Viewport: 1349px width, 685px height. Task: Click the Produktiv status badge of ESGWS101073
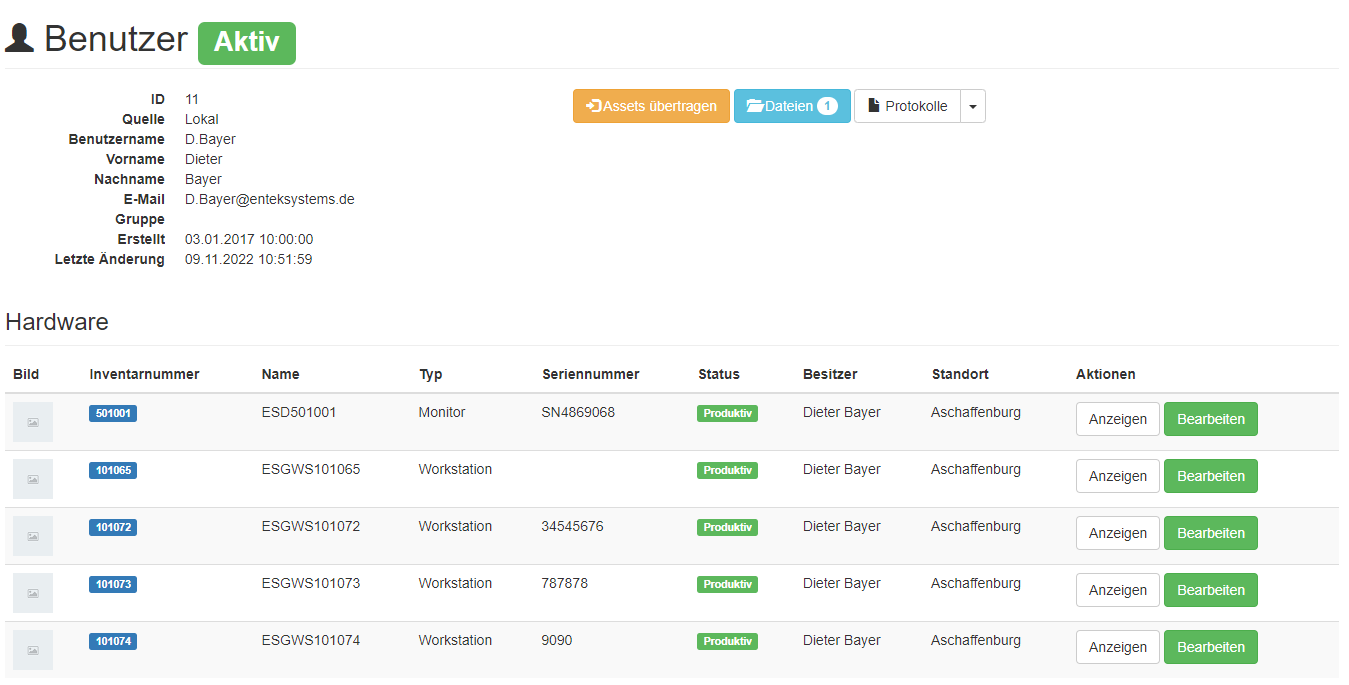click(727, 584)
